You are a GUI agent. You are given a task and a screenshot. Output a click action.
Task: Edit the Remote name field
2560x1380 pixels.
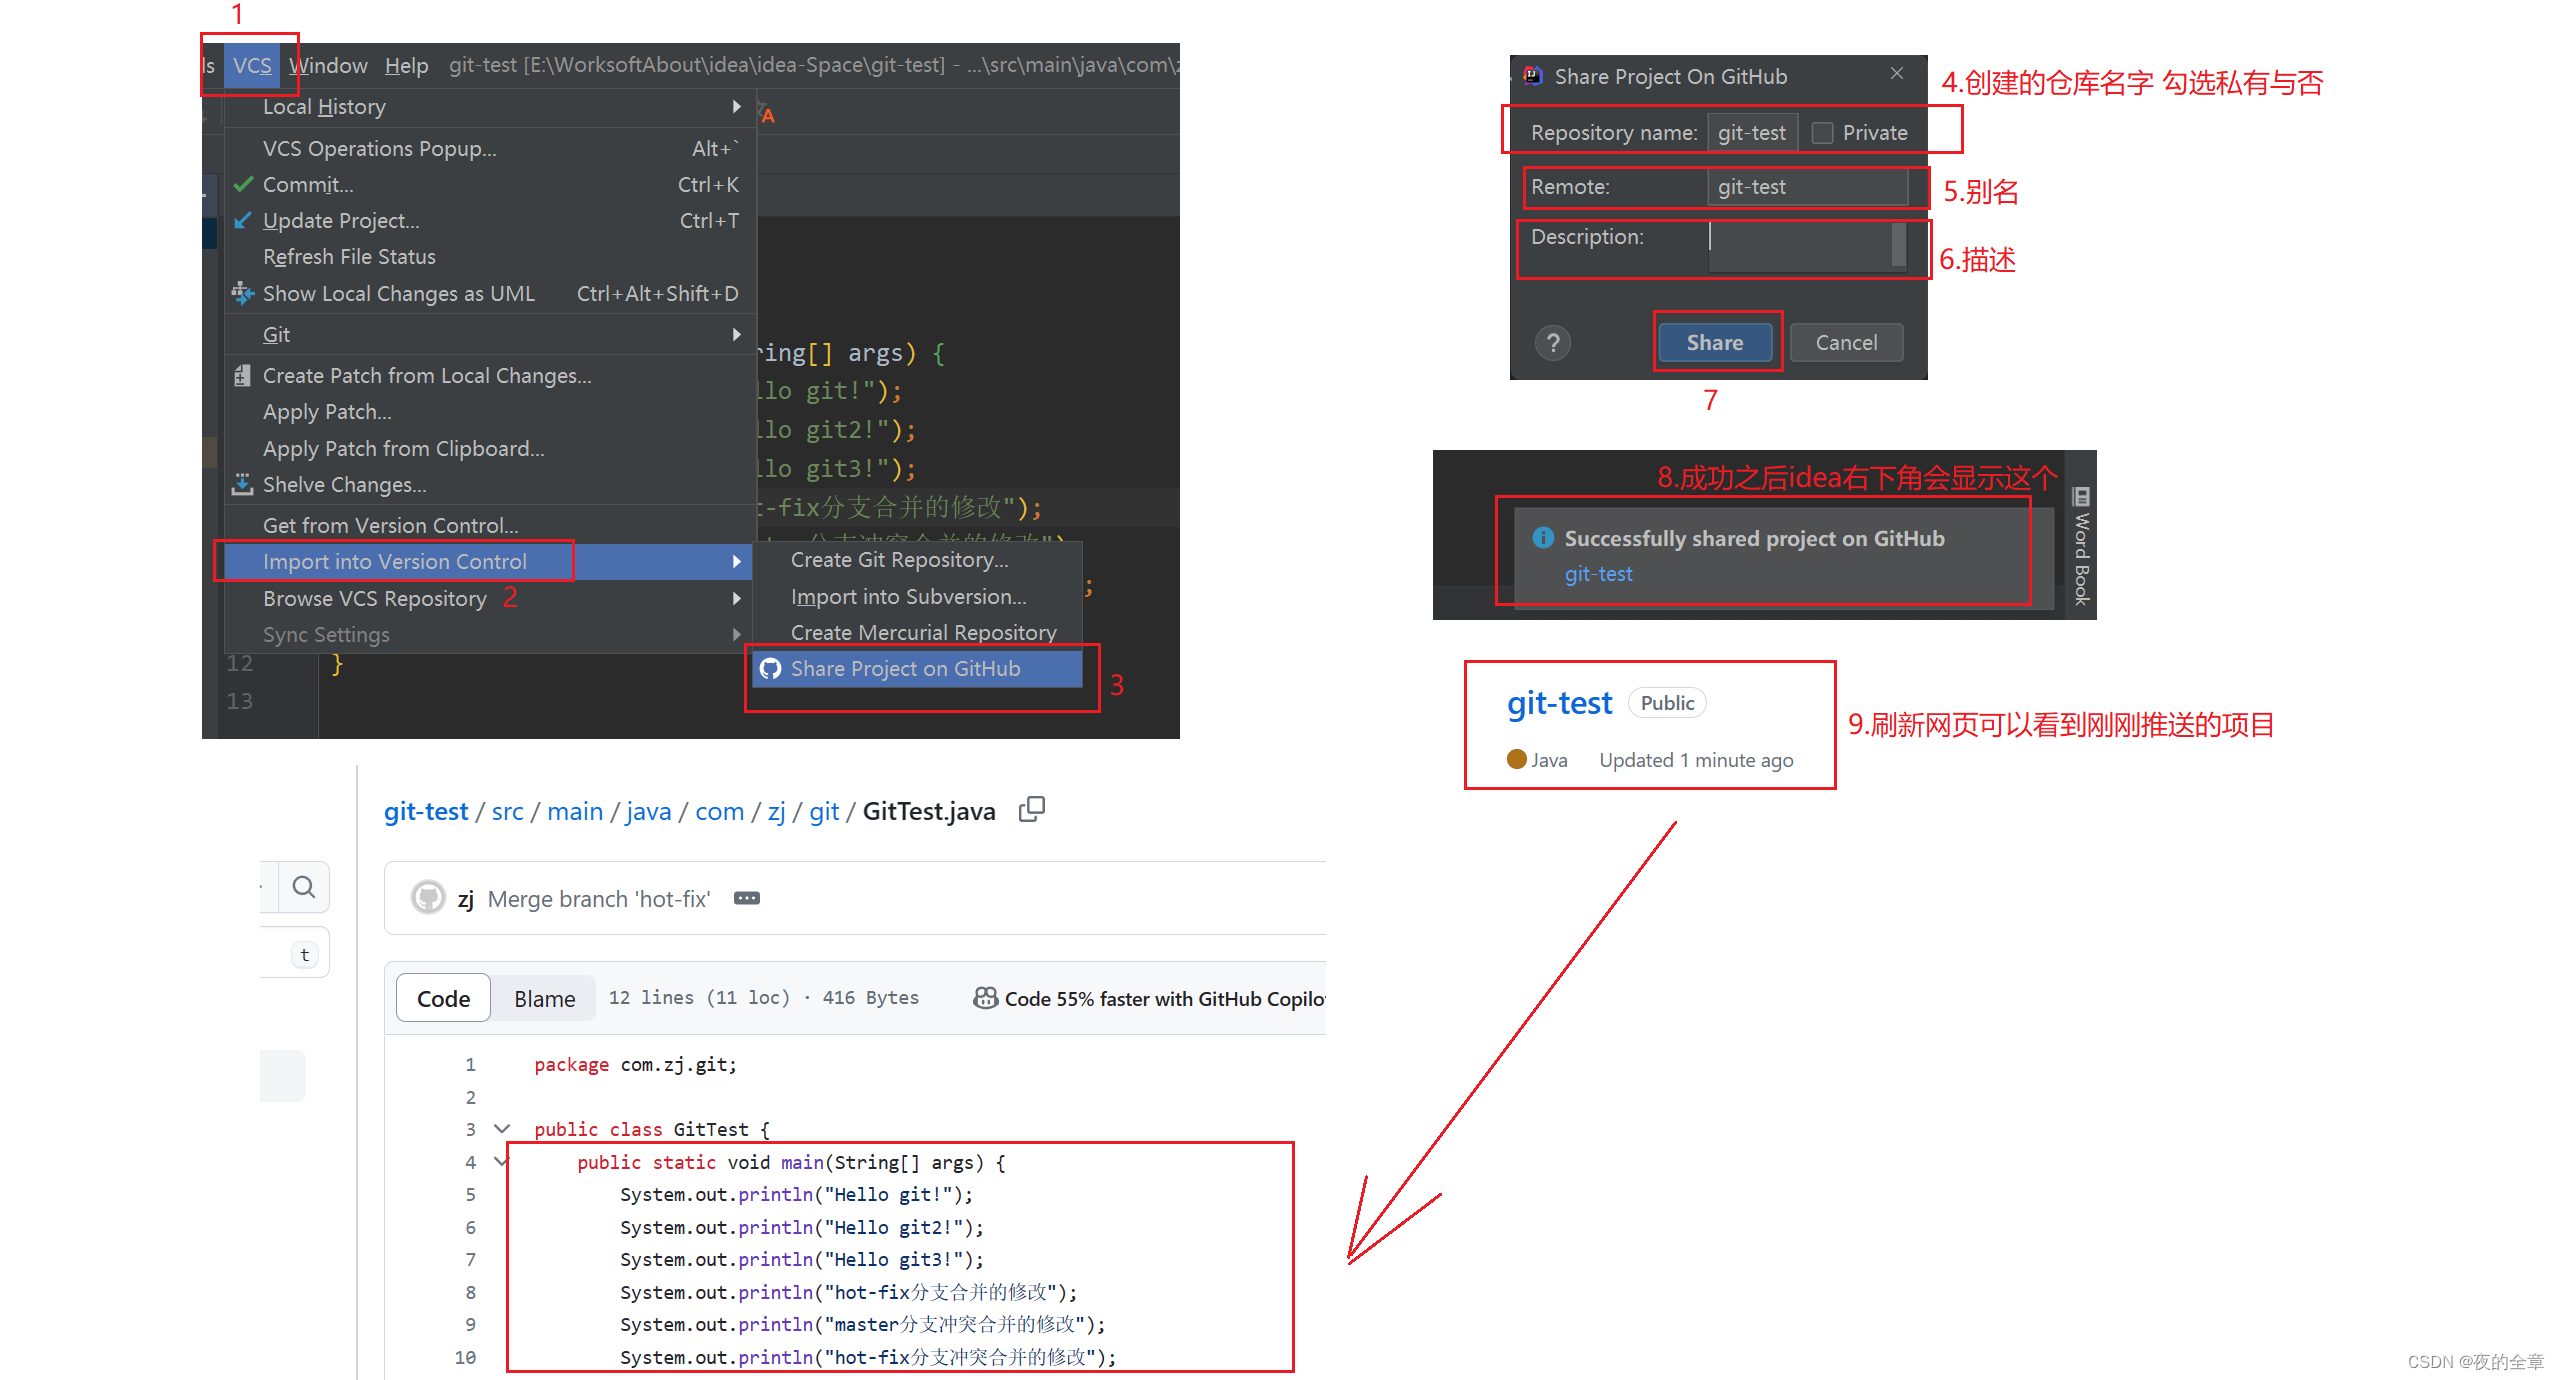pos(1807,187)
